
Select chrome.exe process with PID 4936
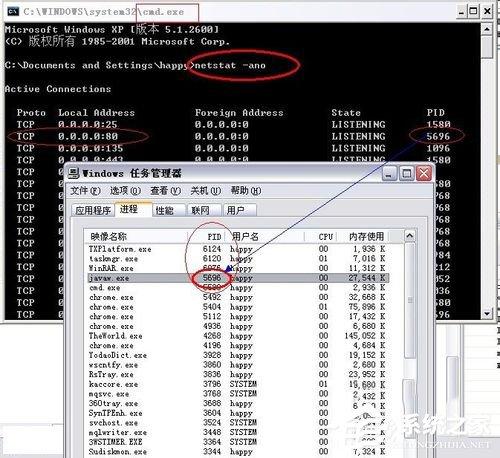pyautogui.click(x=237, y=326)
